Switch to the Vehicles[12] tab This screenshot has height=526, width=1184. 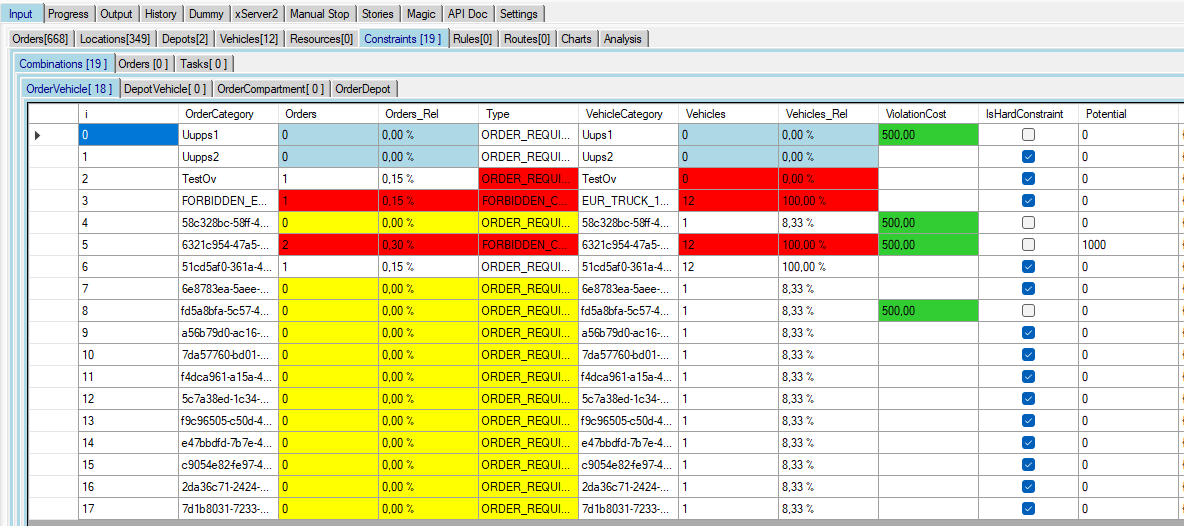(x=250, y=39)
